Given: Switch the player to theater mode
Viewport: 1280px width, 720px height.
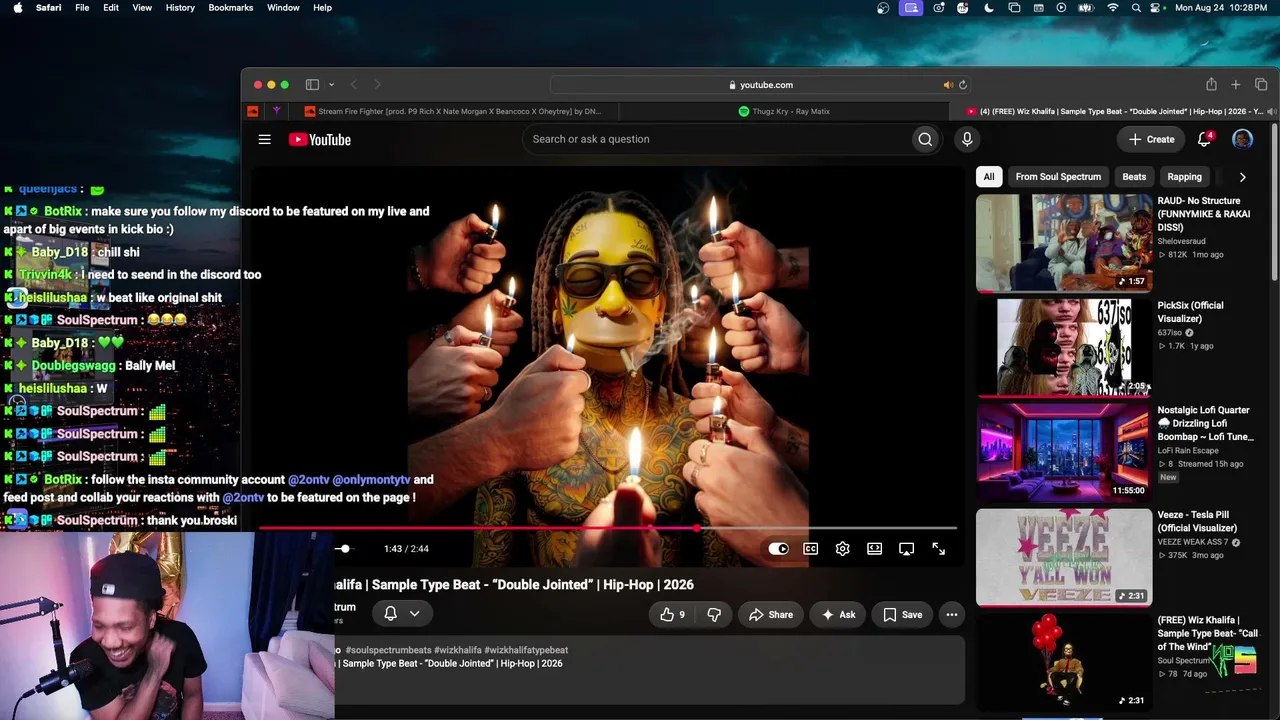Looking at the screenshot, I should [x=874, y=548].
